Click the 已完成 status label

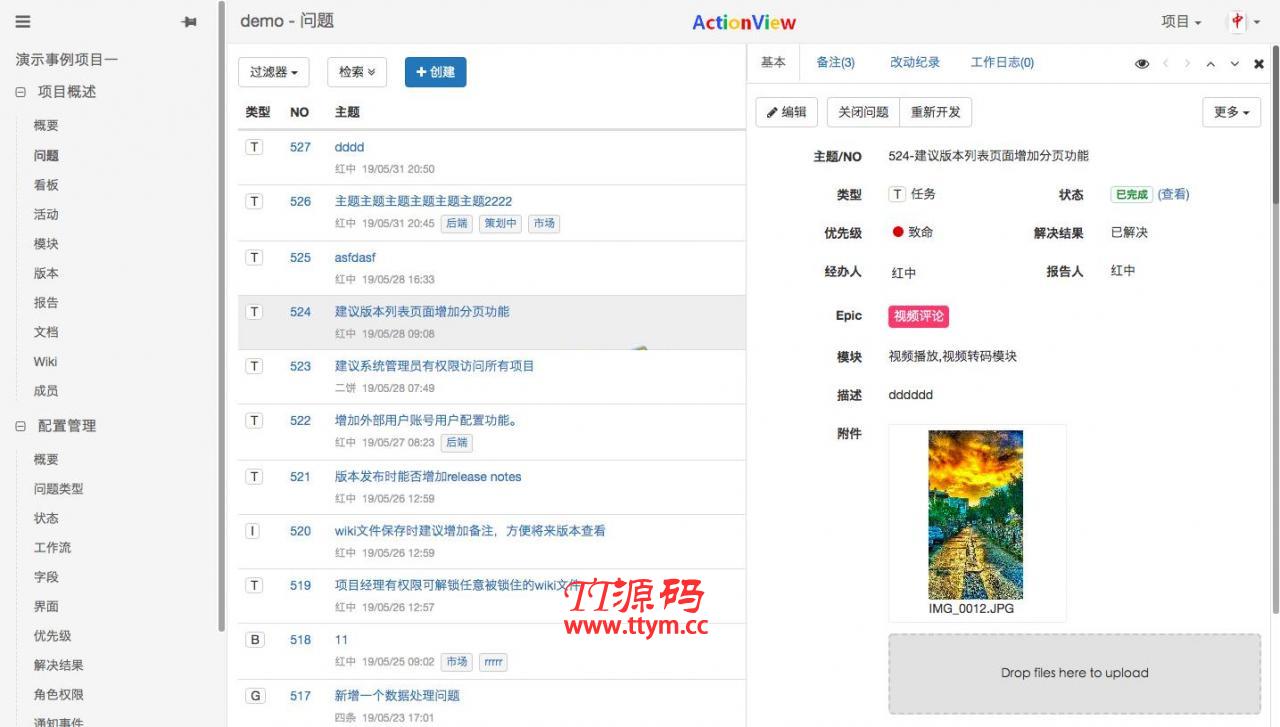coord(1131,194)
